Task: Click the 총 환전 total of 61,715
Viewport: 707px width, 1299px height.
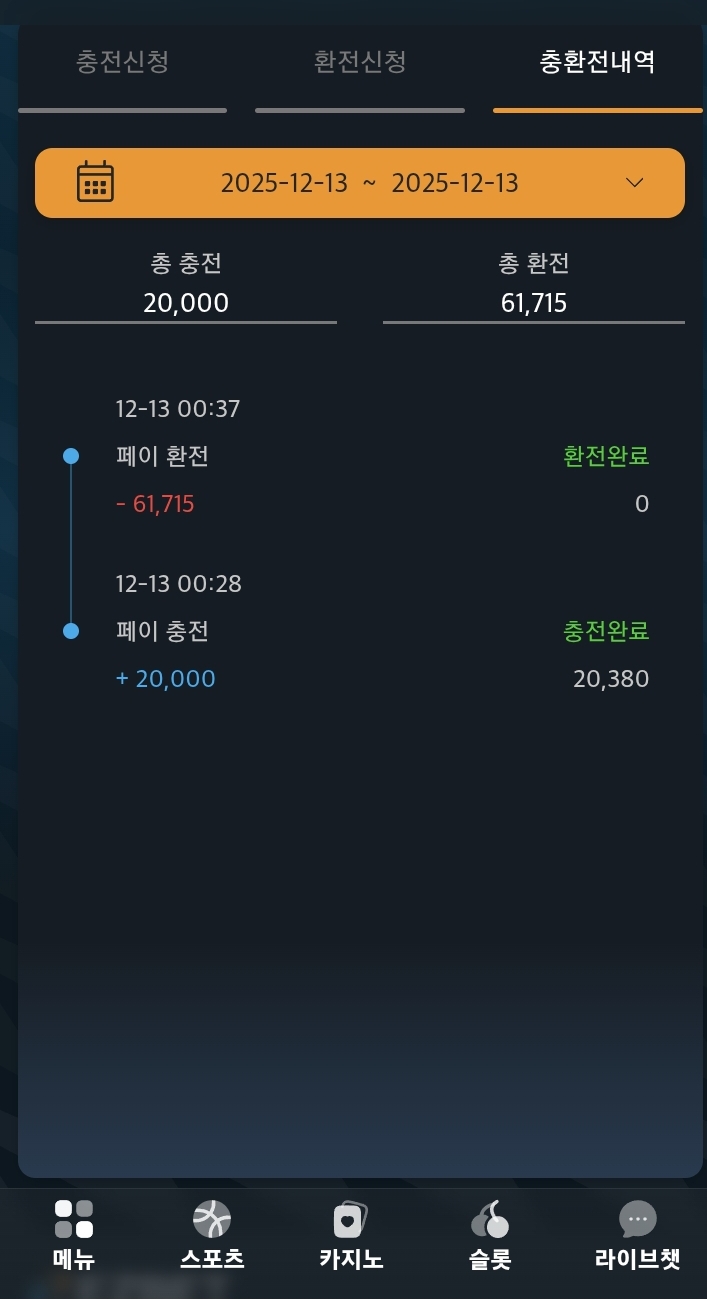Action: (534, 302)
